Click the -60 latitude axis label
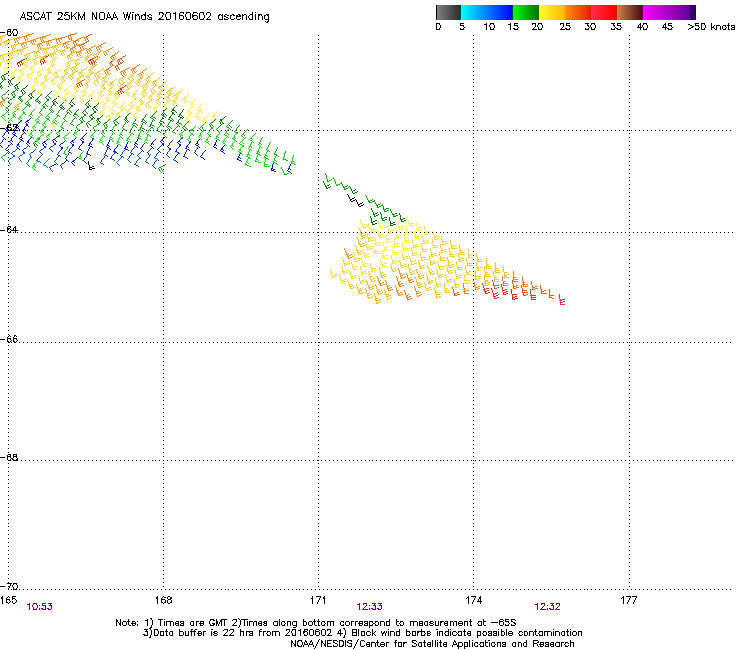The height and width of the screenshot is (650, 740). [9, 33]
